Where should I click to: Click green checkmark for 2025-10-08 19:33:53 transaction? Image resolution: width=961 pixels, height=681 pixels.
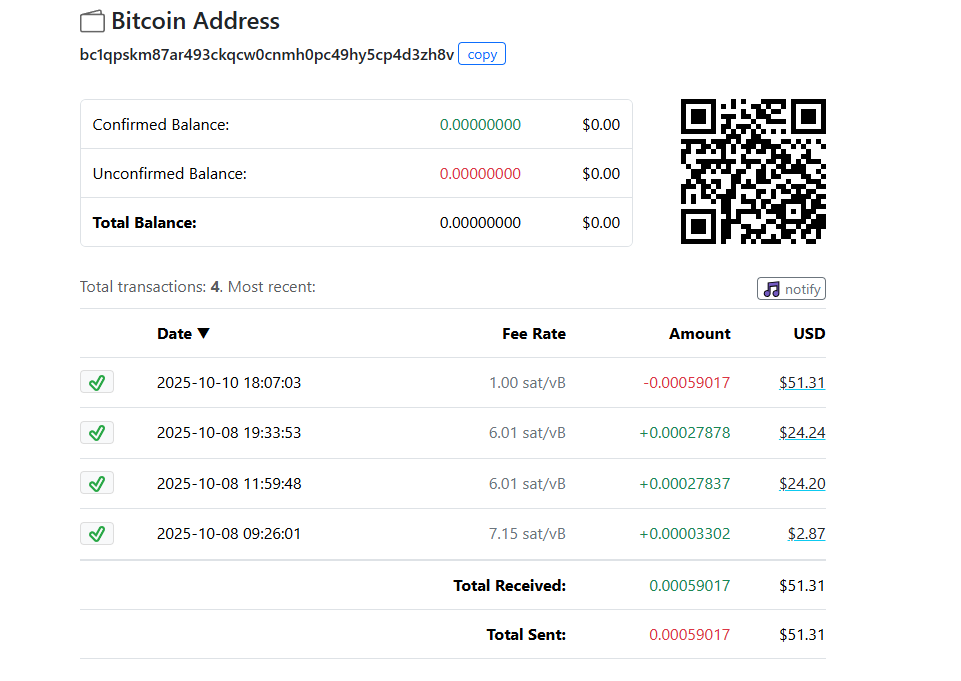pos(97,433)
